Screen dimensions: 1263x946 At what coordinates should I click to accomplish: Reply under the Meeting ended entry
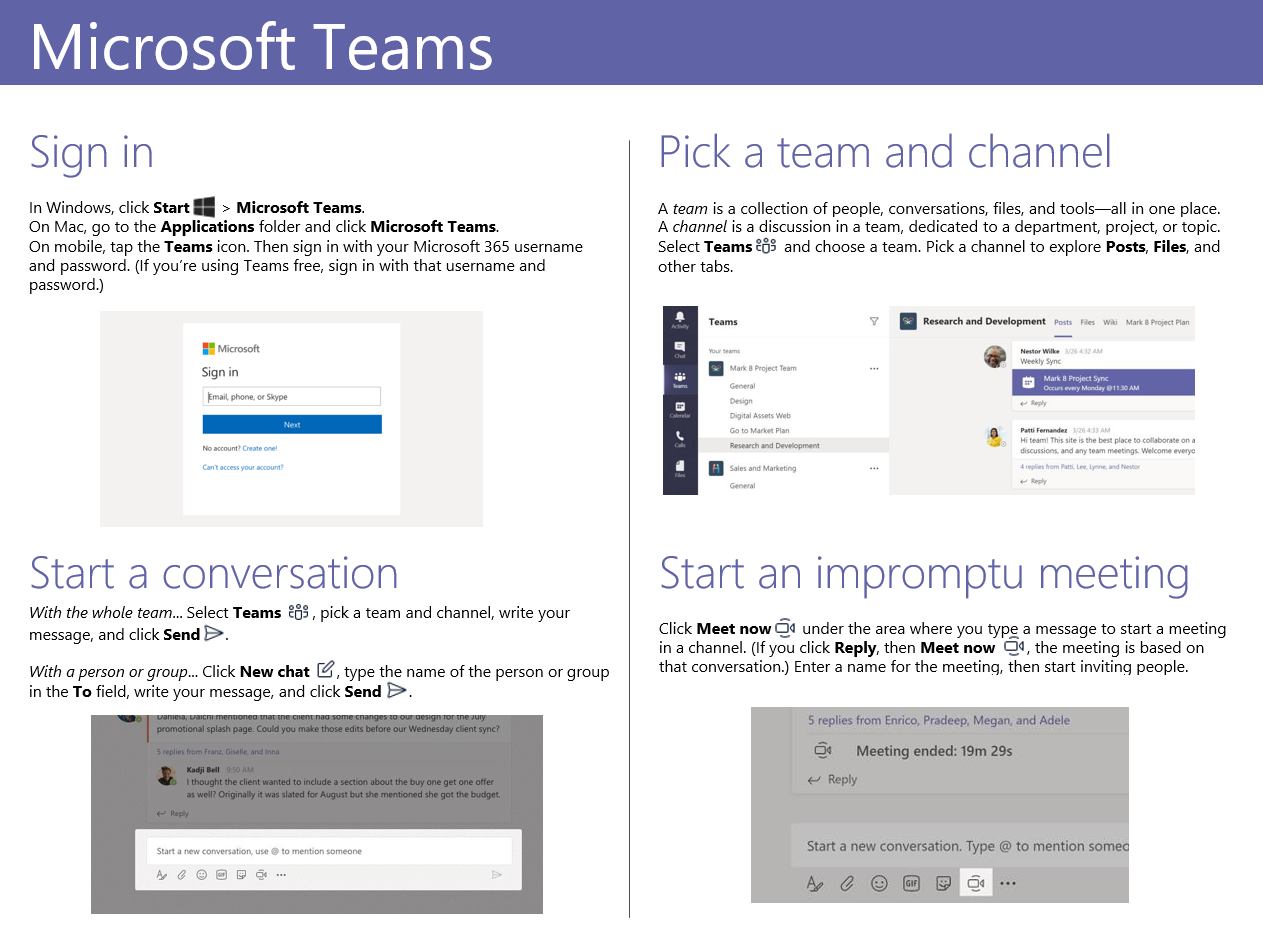(x=833, y=779)
